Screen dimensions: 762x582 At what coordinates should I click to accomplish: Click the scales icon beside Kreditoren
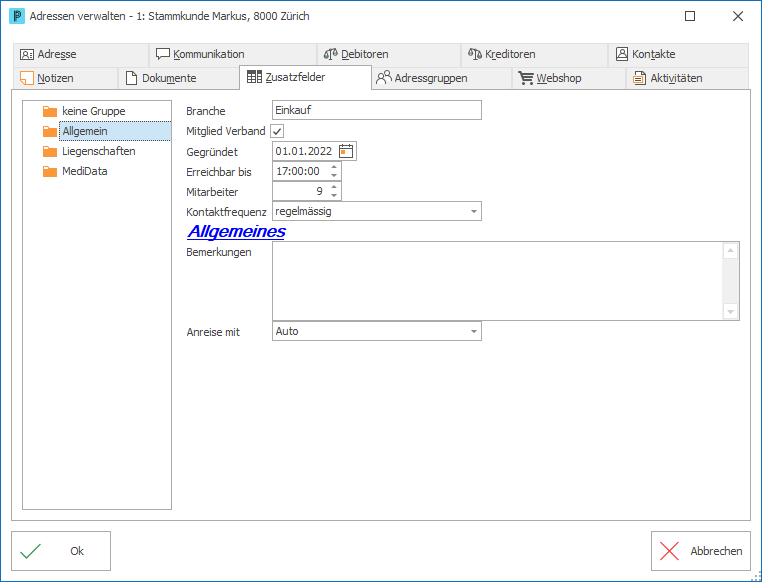475,54
